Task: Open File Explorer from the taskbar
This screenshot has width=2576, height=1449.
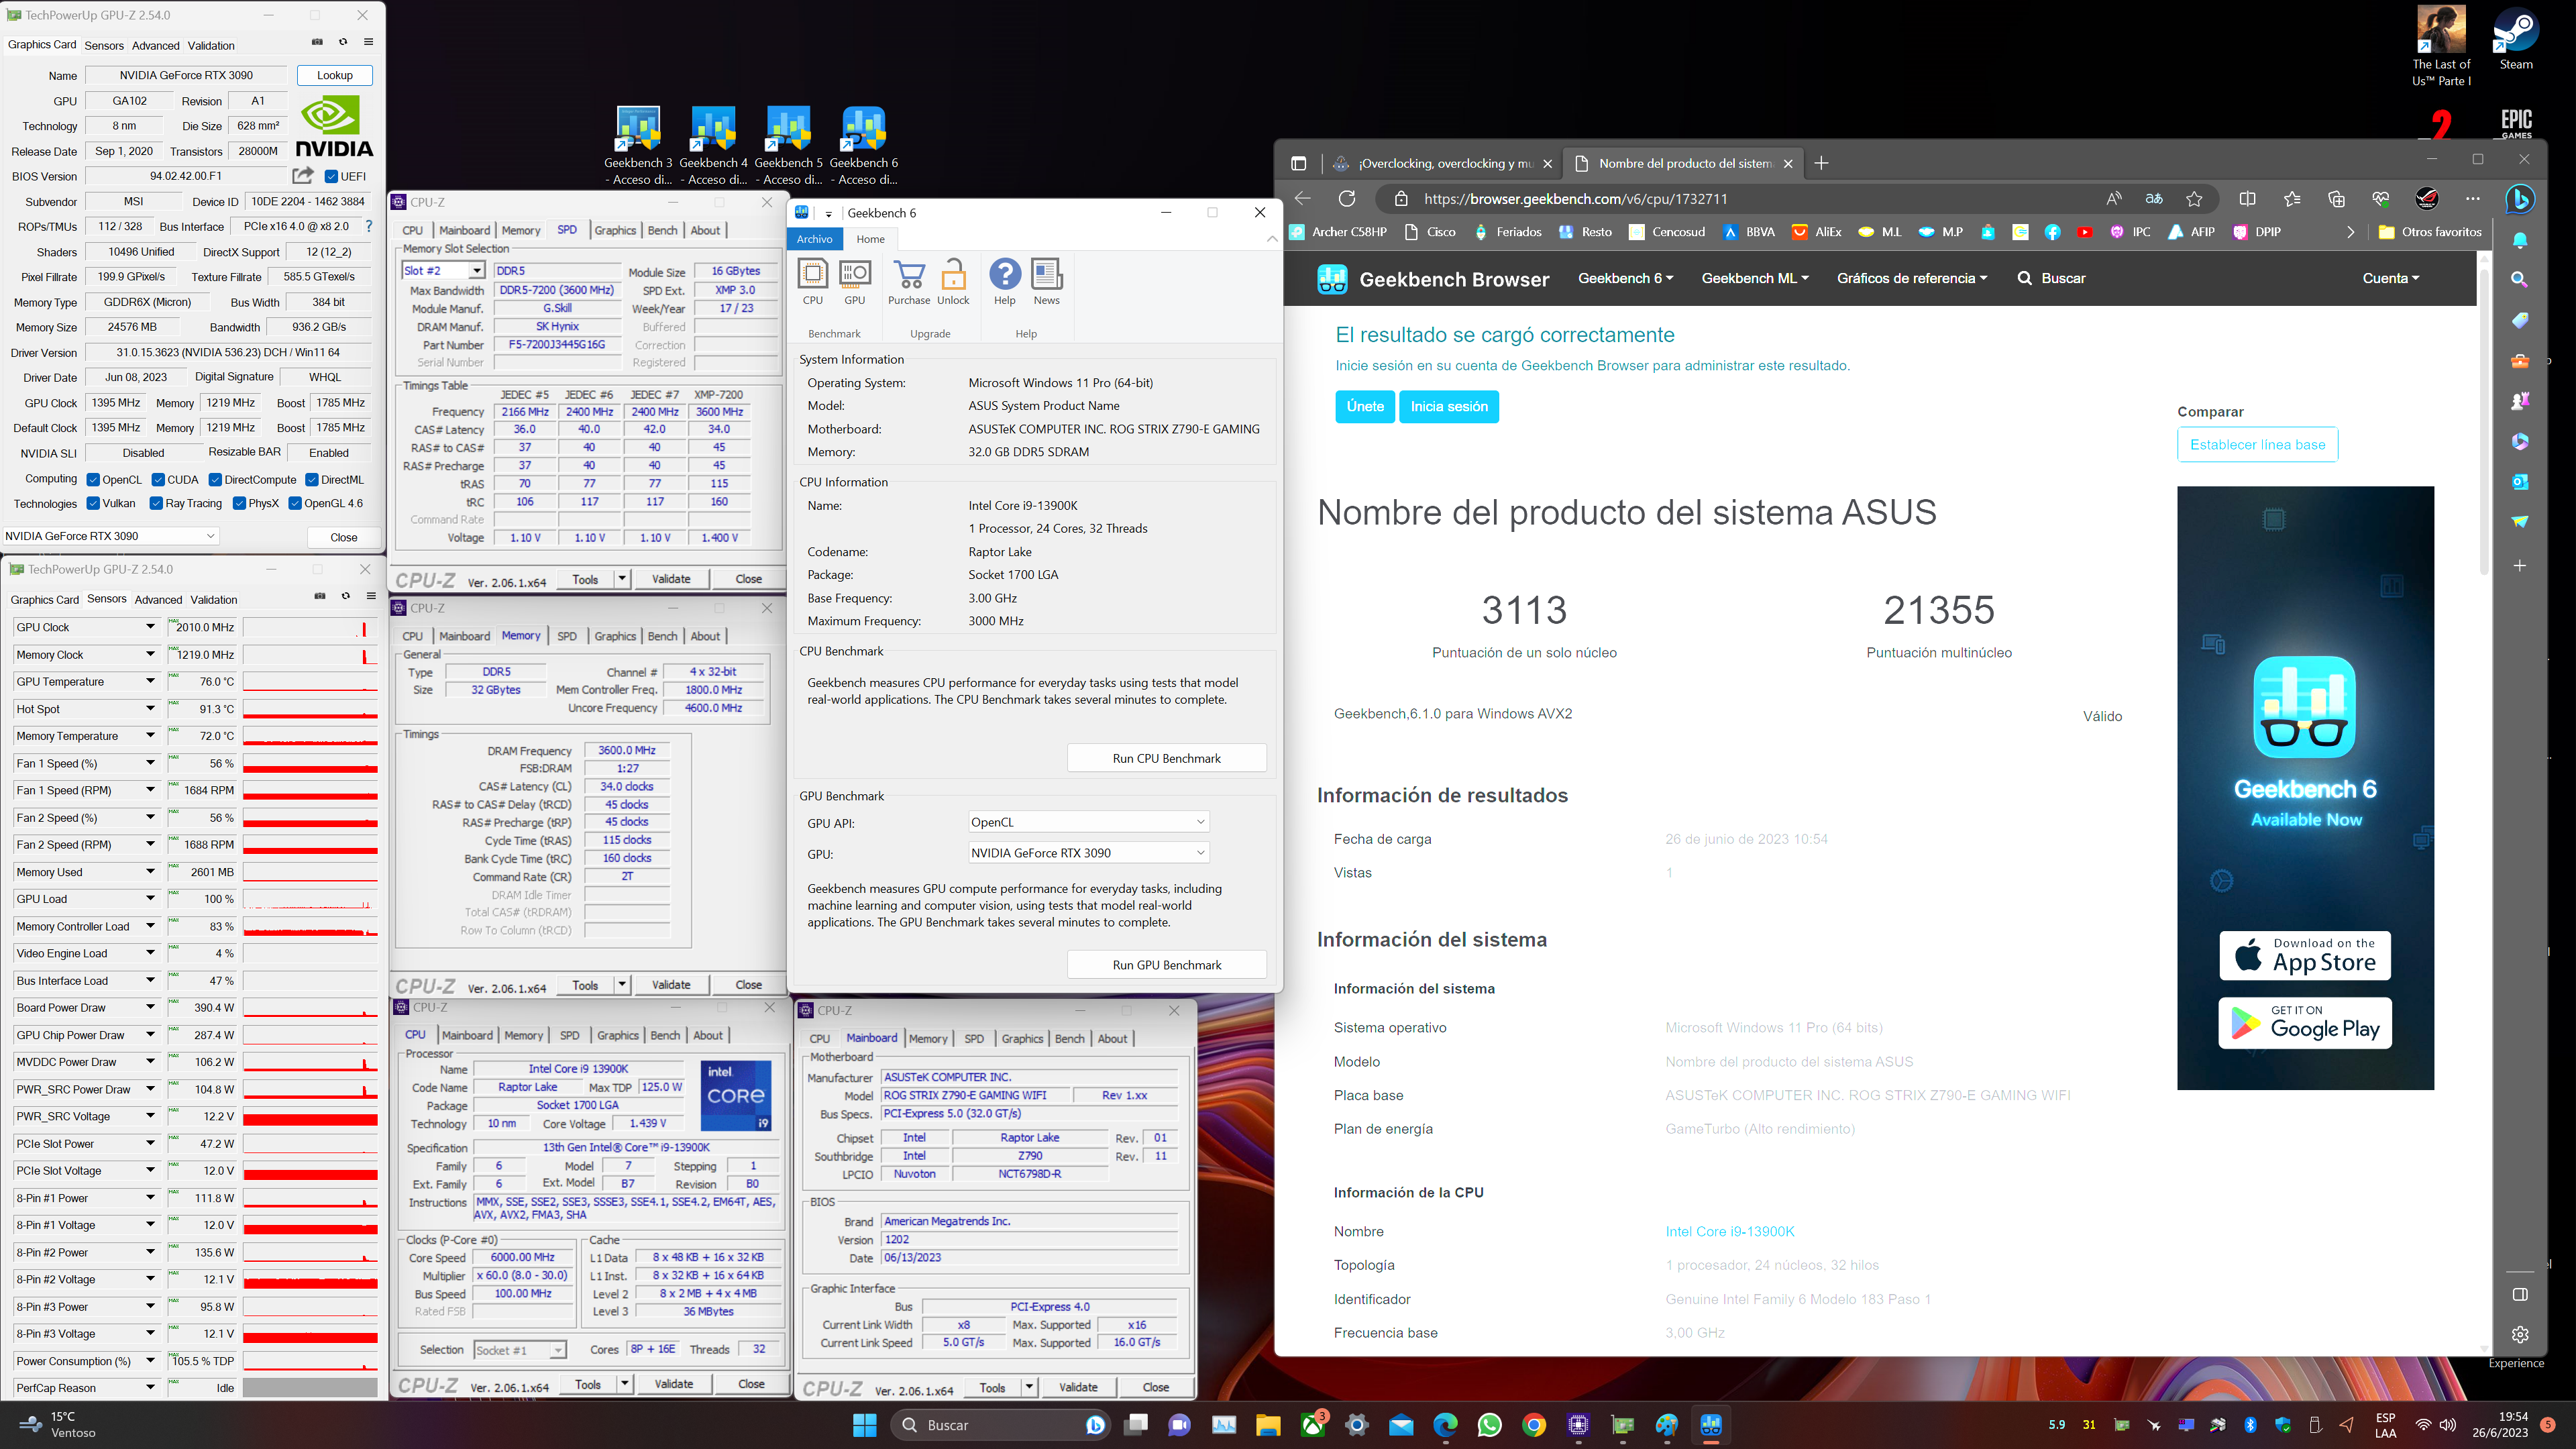Action: 1268,1425
